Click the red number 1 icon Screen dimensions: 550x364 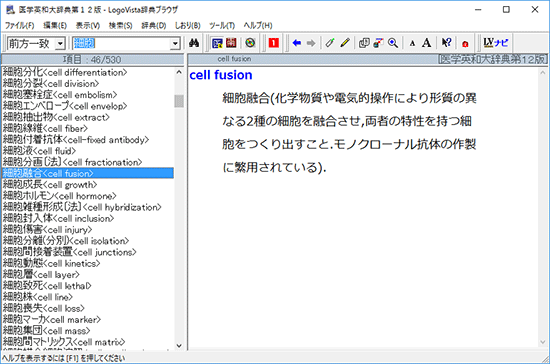[x=274, y=43]
